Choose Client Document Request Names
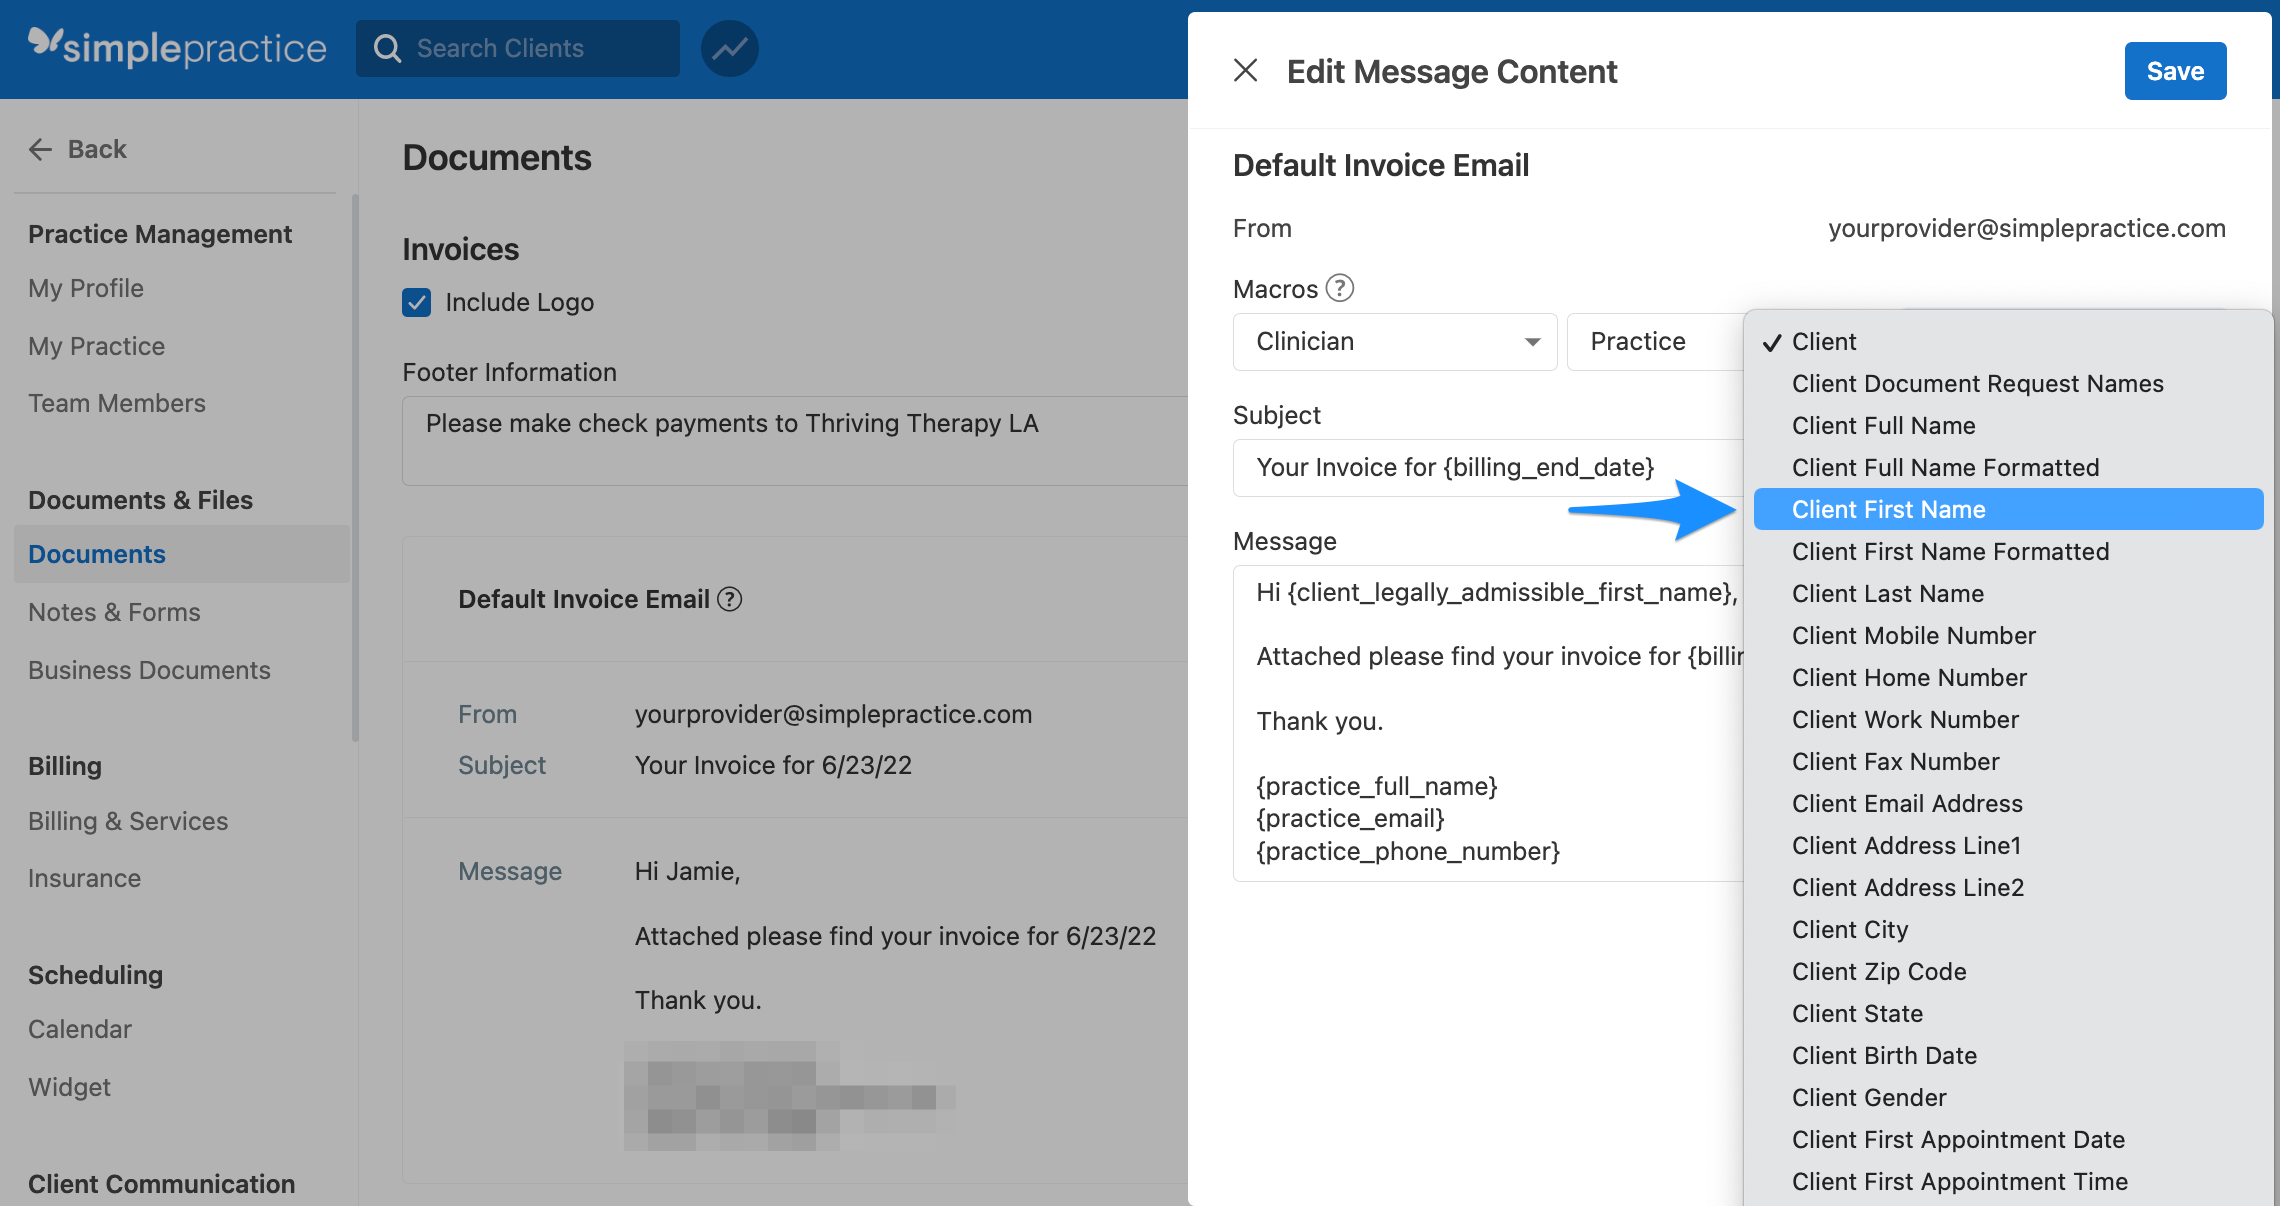The height and width of the screenshot is (1206, 2280). pos(2008,384)
